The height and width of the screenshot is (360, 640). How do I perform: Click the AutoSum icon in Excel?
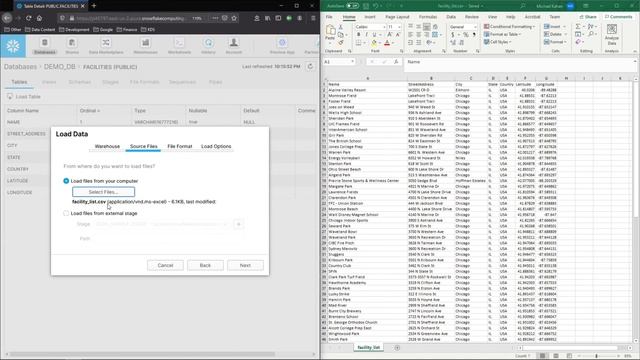[578, 27]
